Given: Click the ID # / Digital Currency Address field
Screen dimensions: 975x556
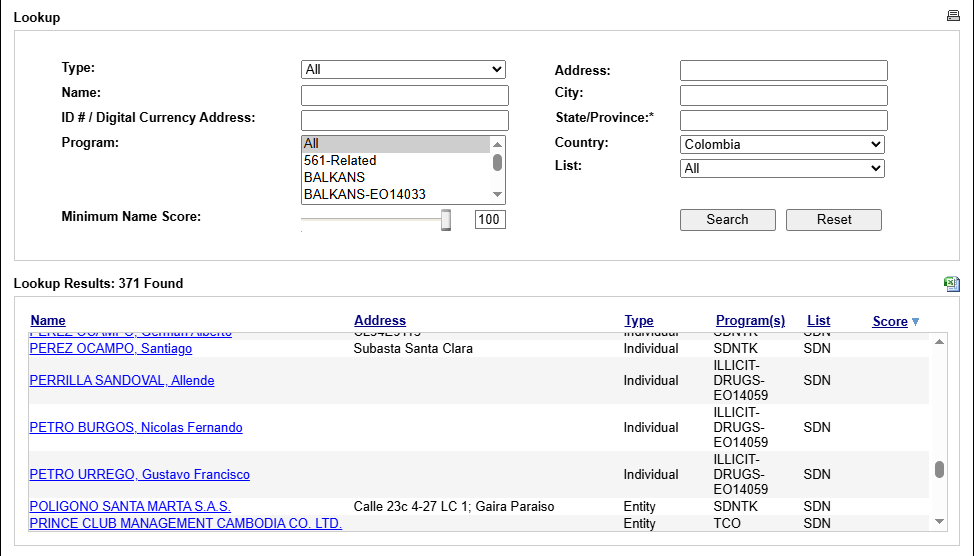Looking at the screenshot, I should click(404, 120).
